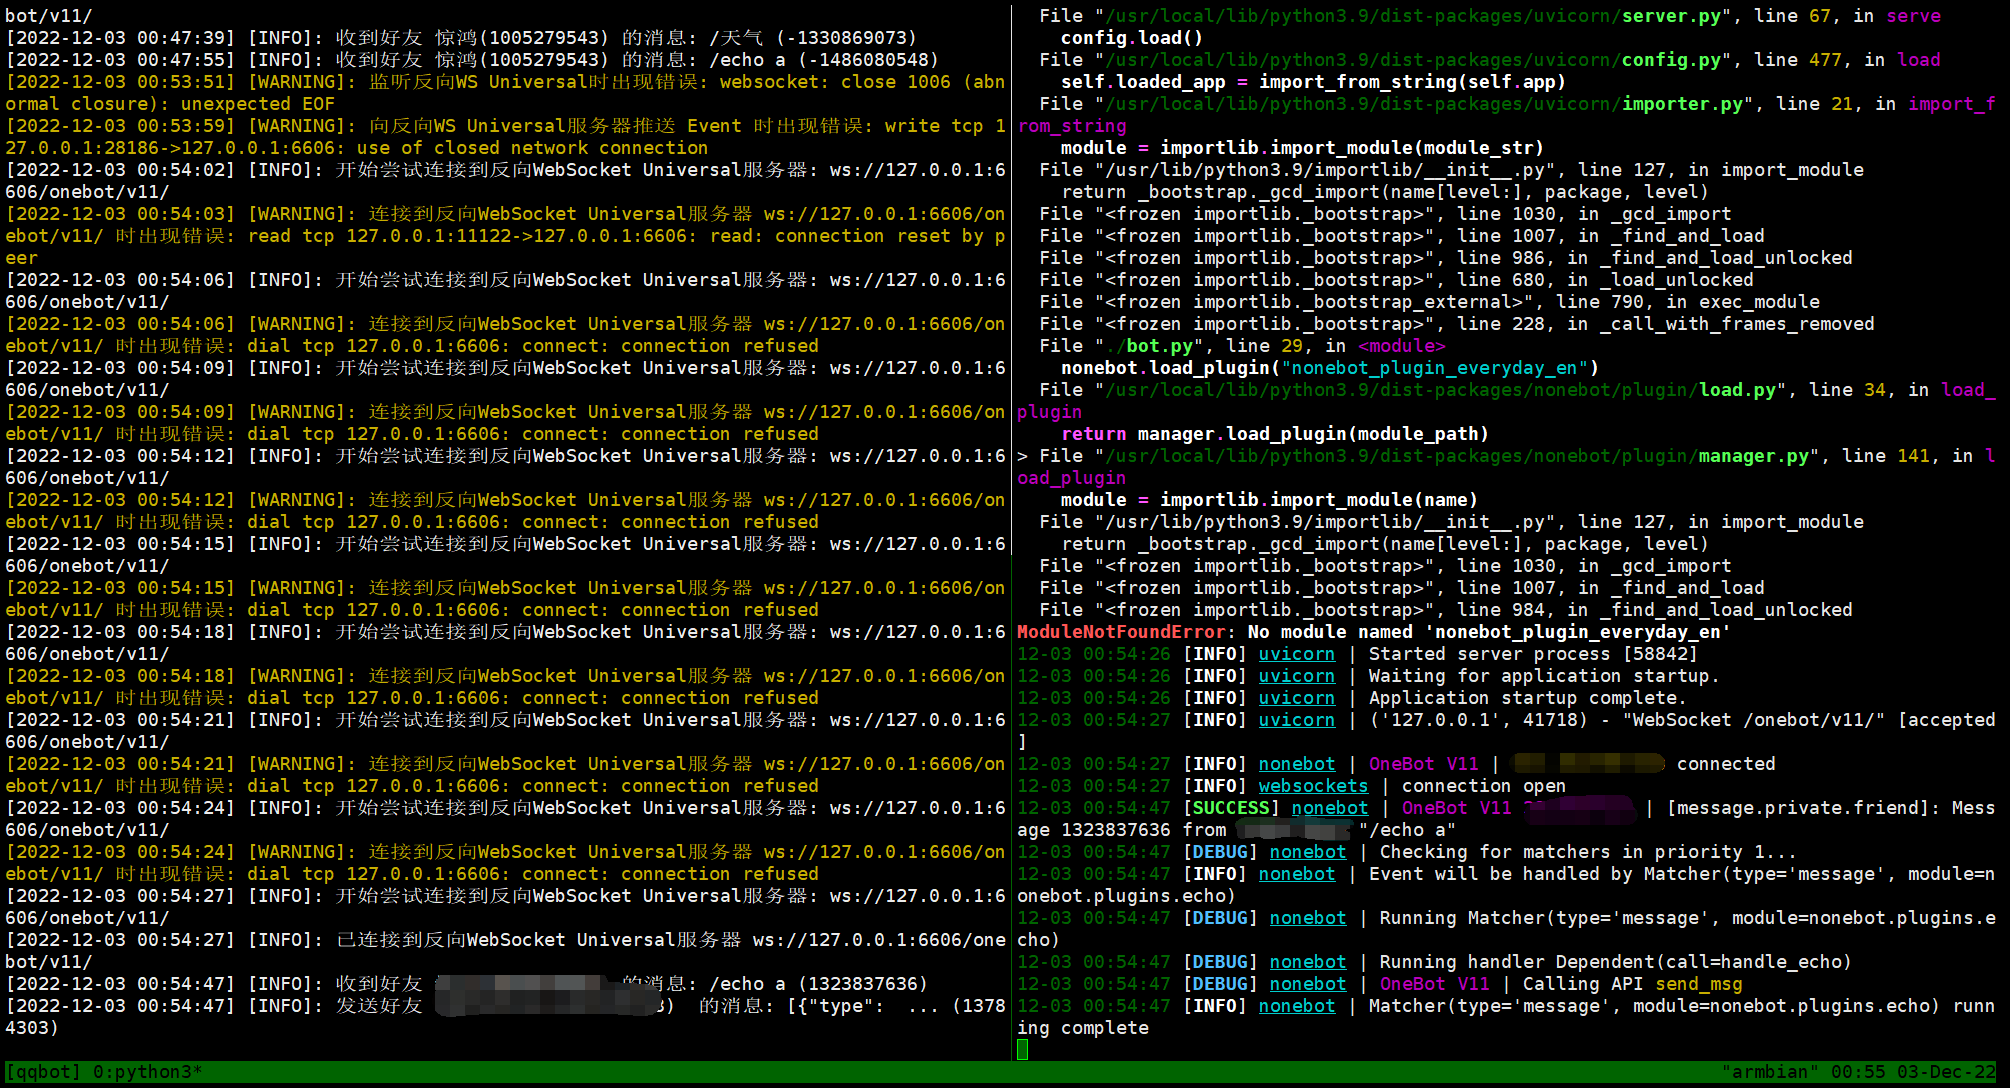The height and width of the screenshot is (1088, 2010).
Task: Click the importer.py filename in traceback
Action: click(1682, 104)
